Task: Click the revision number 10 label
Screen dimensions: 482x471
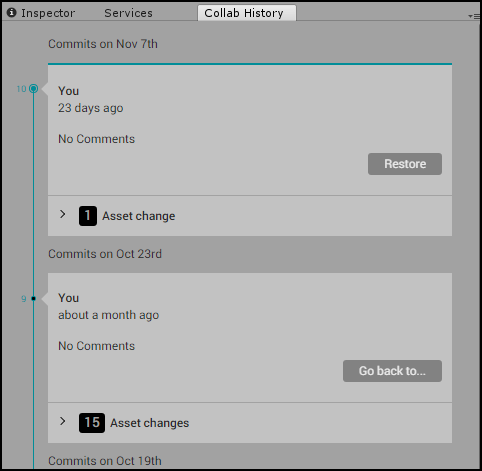Action: (x=21, y=89)
